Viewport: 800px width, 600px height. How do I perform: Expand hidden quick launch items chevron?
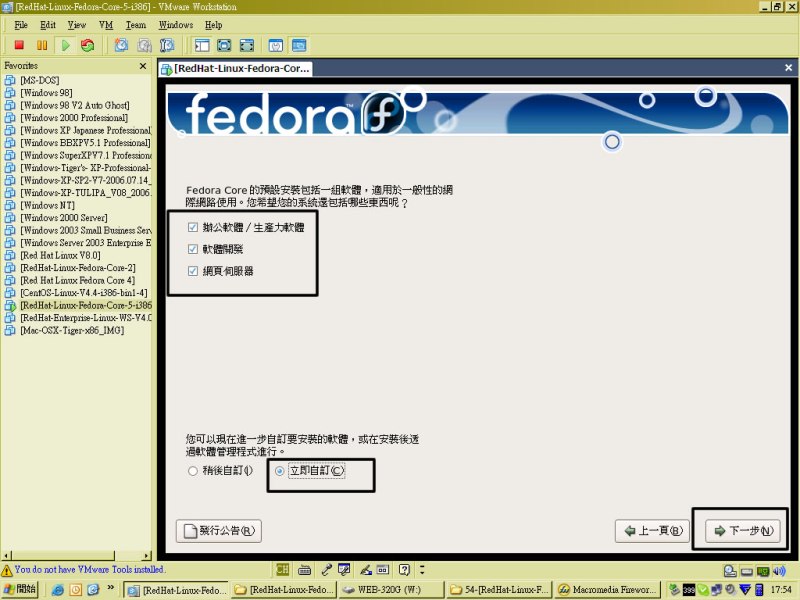tap(110, 588)
